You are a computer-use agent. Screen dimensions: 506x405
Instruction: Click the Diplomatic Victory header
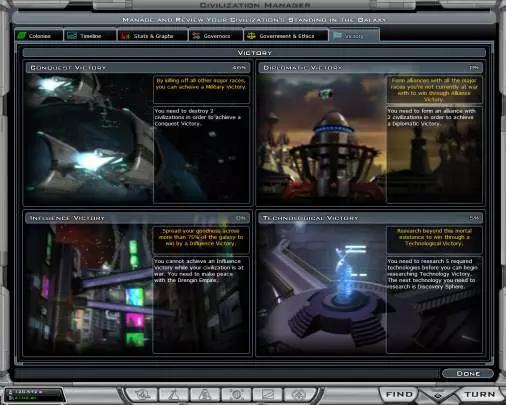pyautogui.click(x=370, y=68)
